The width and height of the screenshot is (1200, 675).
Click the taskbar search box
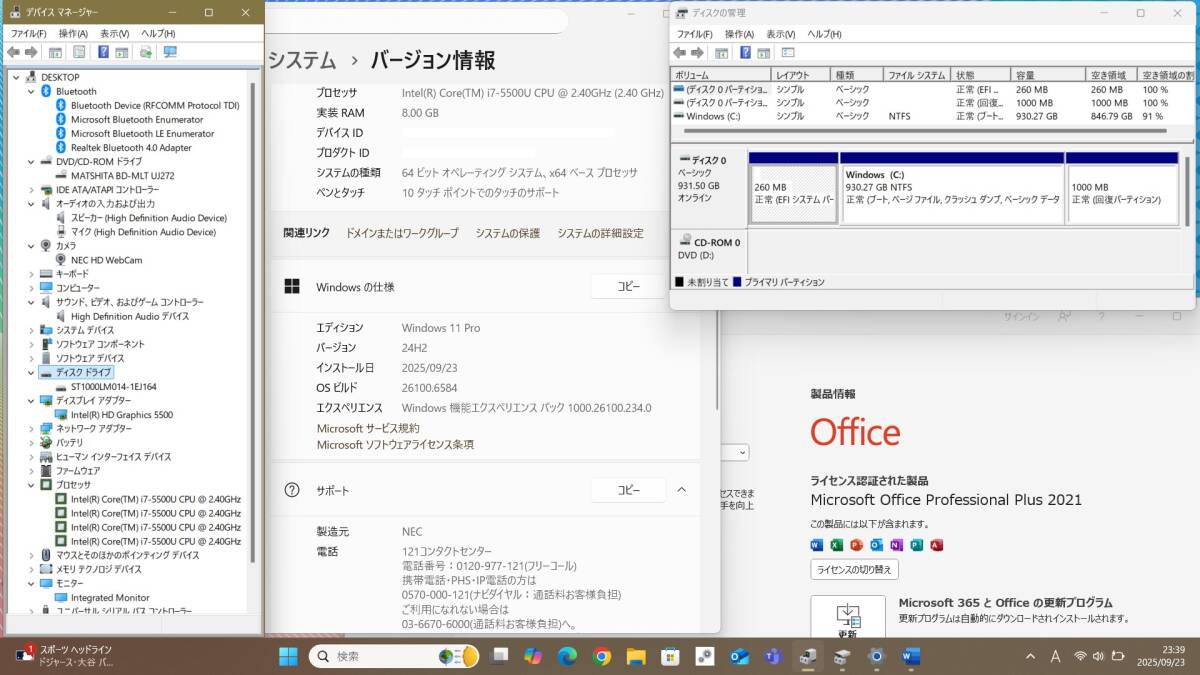pos(394,656)
